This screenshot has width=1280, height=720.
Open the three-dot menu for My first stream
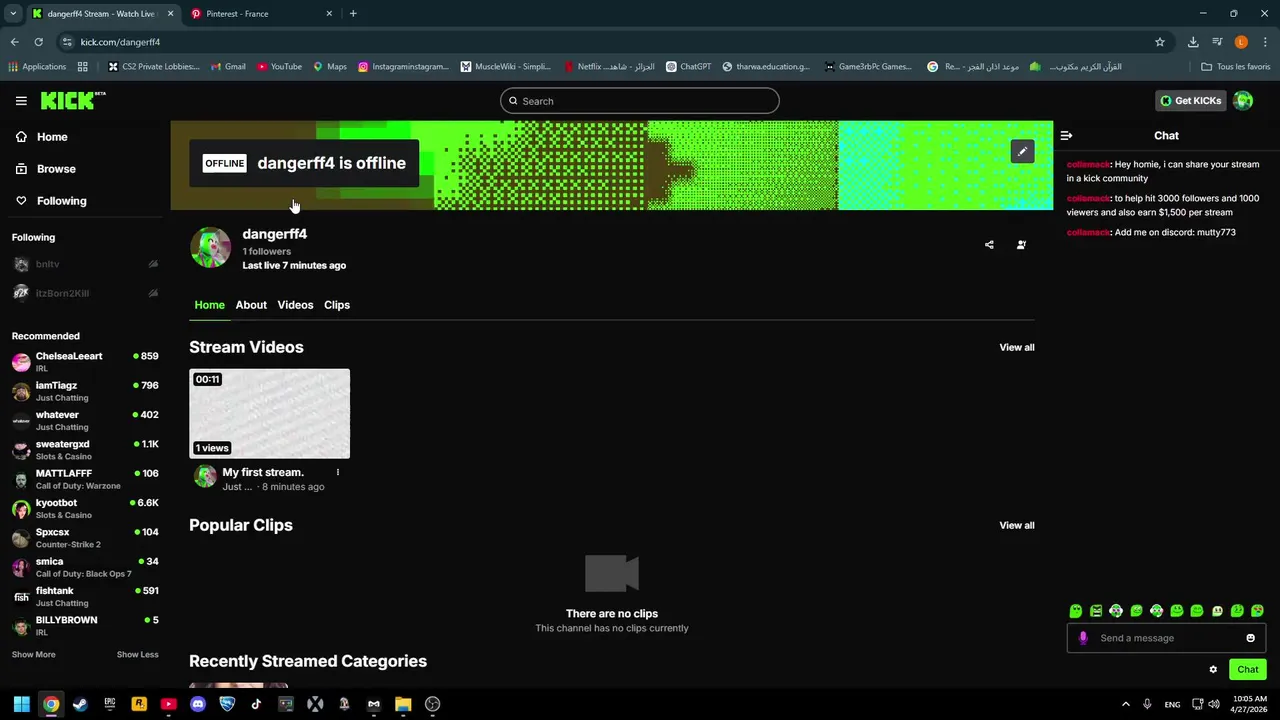point(337,472)
